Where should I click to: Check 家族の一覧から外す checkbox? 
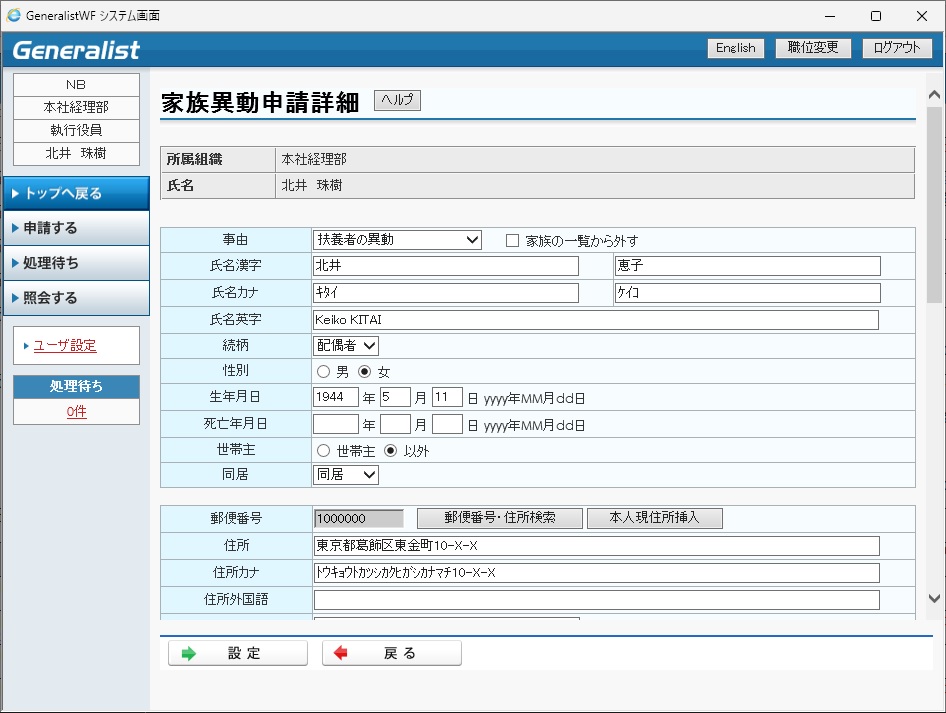pos(513,241)
